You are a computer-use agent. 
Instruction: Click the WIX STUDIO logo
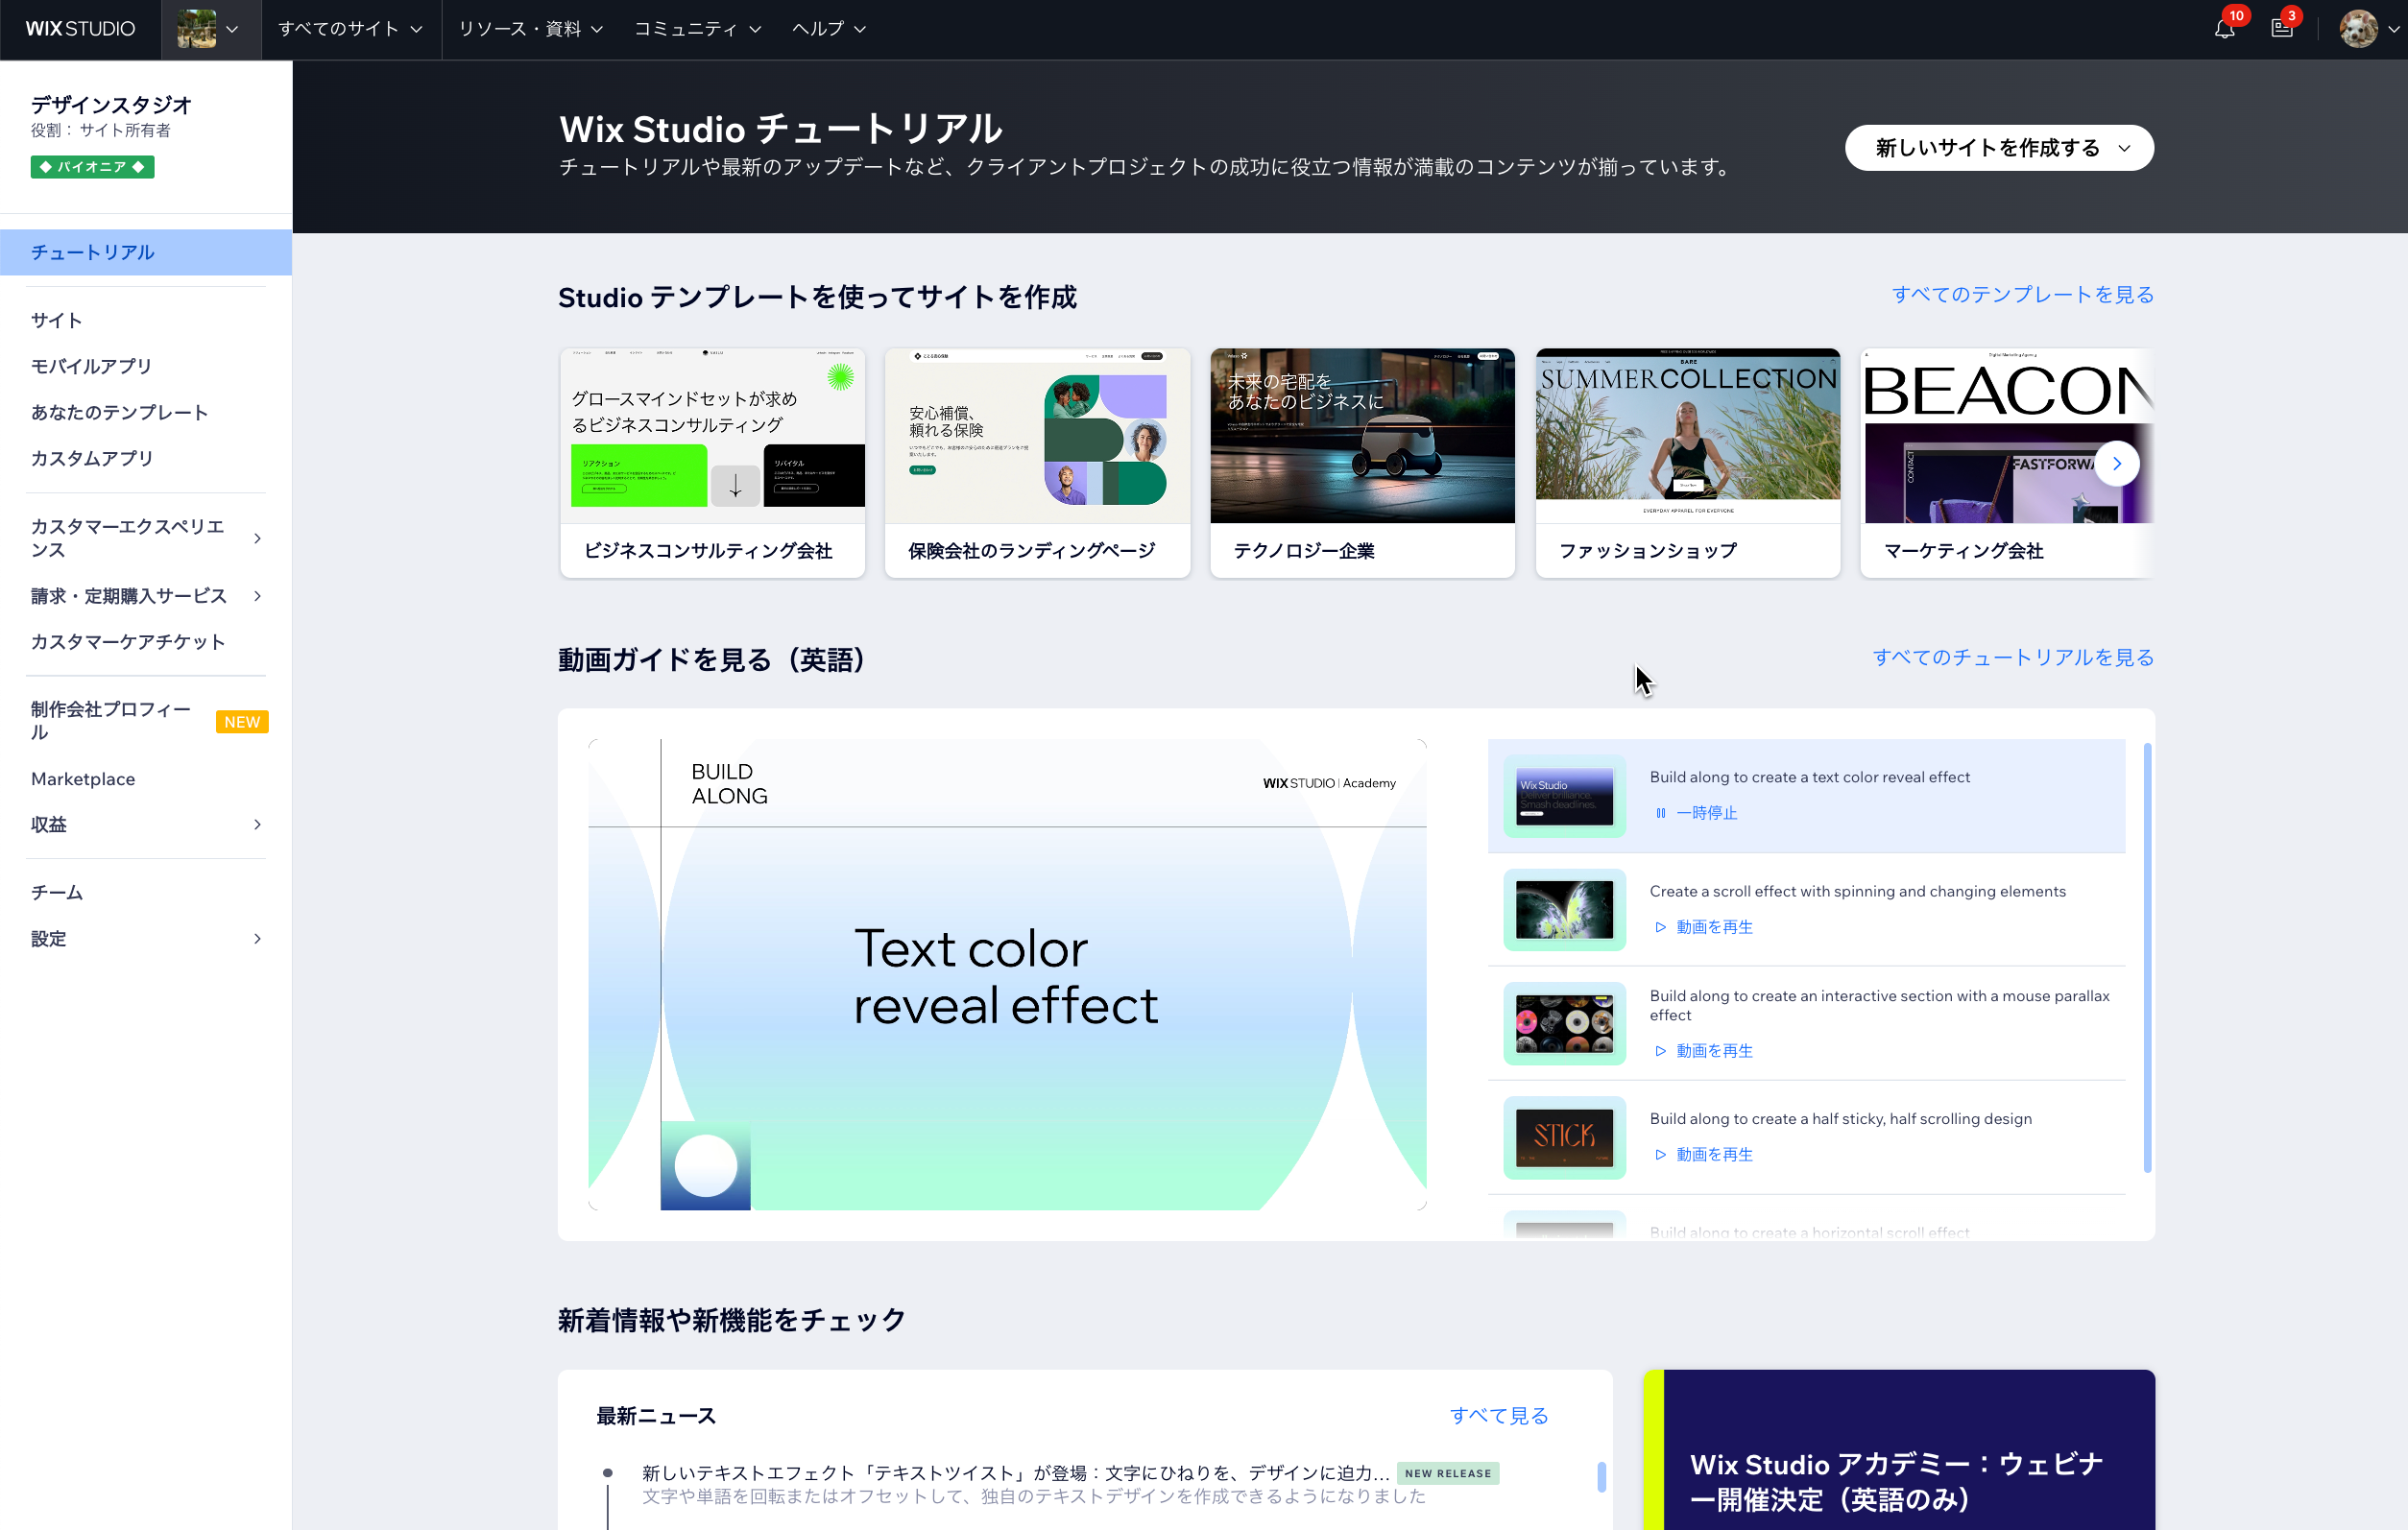click(79, 28)
